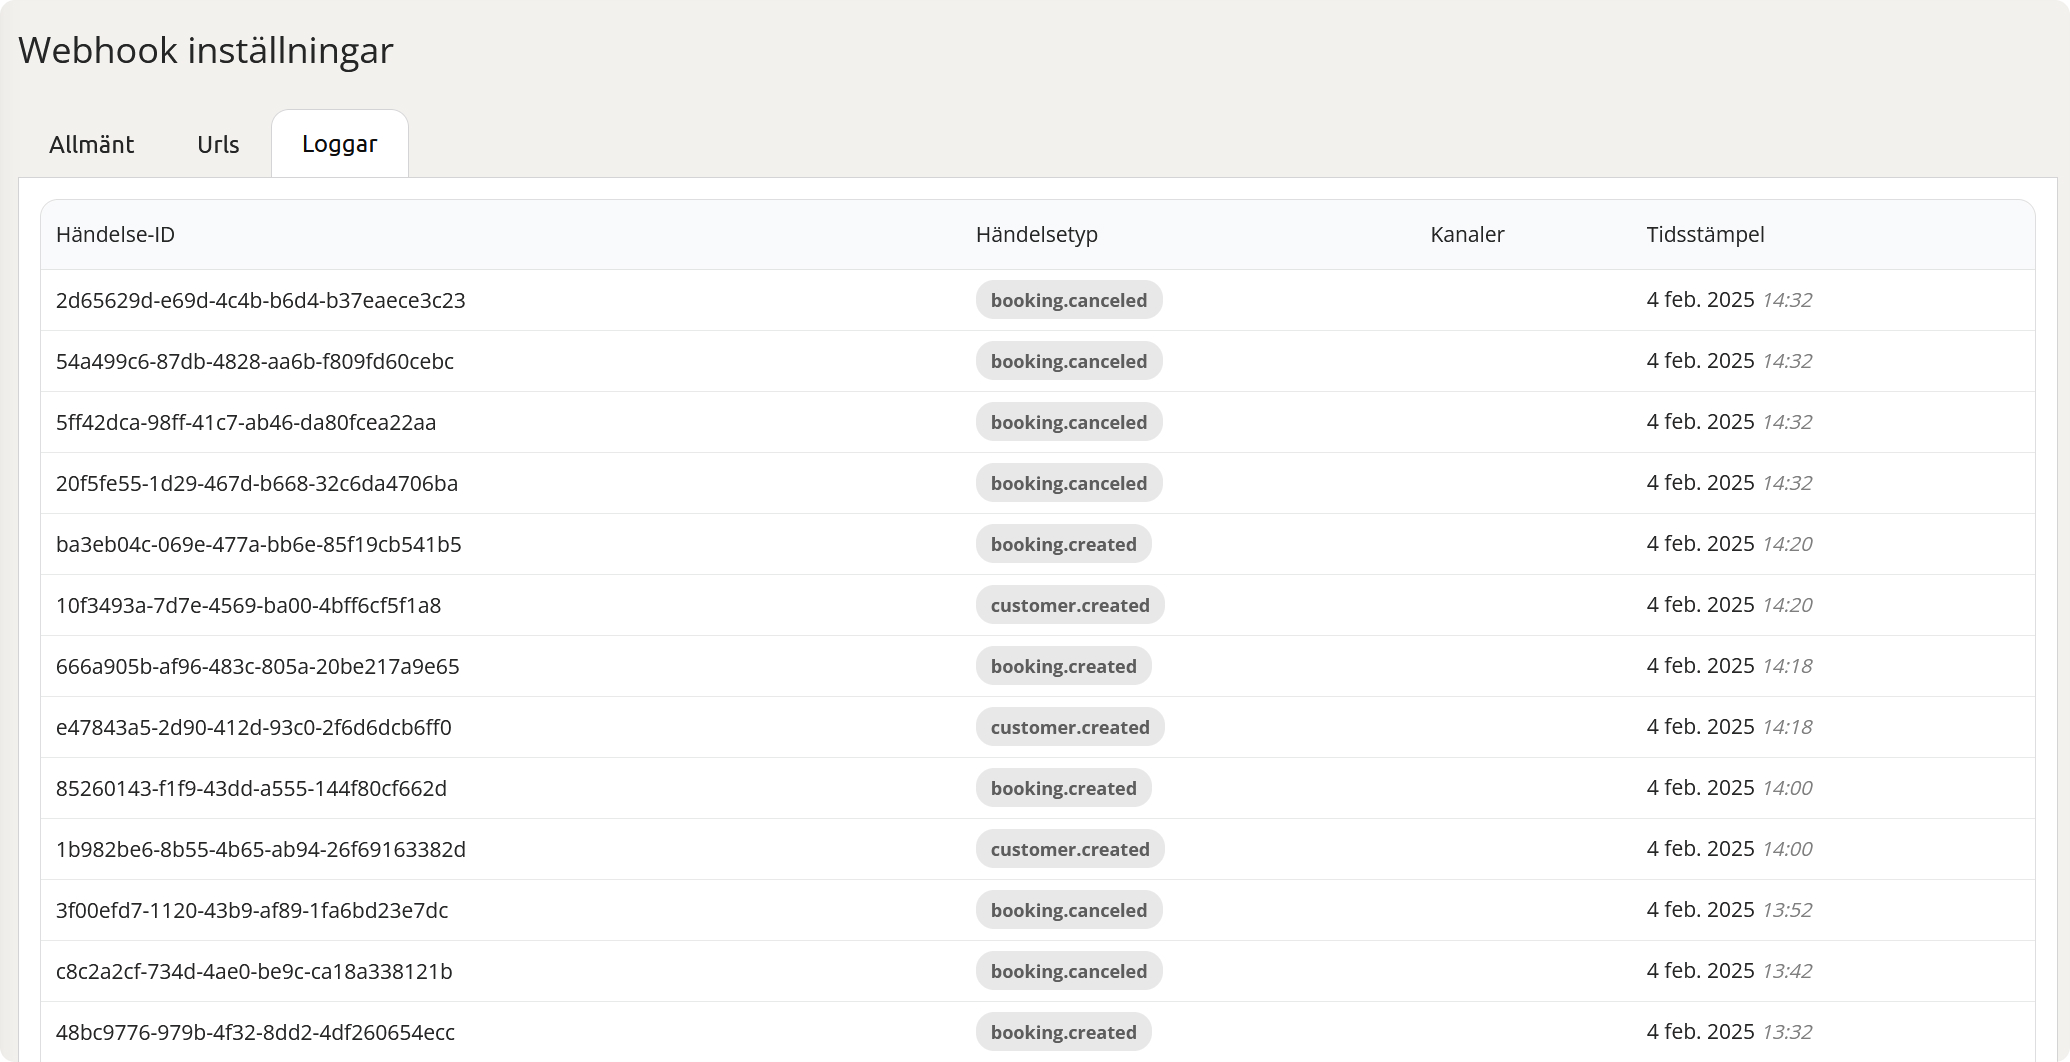The height and width of the screenshot is (1062, 2070).
Task: Select event ID 3f00efd7-1120-43b9-af89-1fa6bd23e7dc
Action: coord(252,910)
